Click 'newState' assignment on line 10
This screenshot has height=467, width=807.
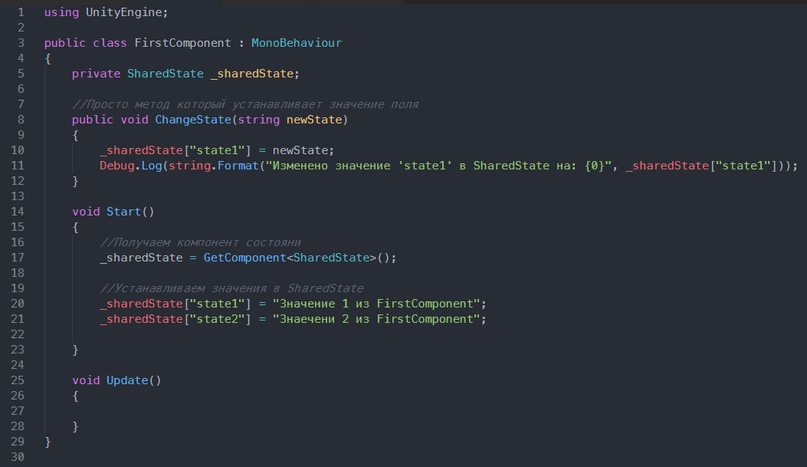301,150
